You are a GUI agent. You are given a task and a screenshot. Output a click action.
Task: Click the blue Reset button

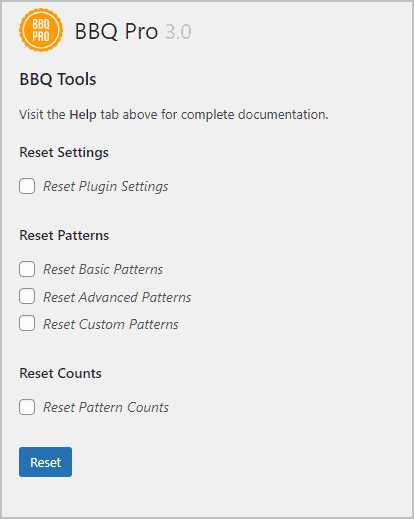pos(45,462)
